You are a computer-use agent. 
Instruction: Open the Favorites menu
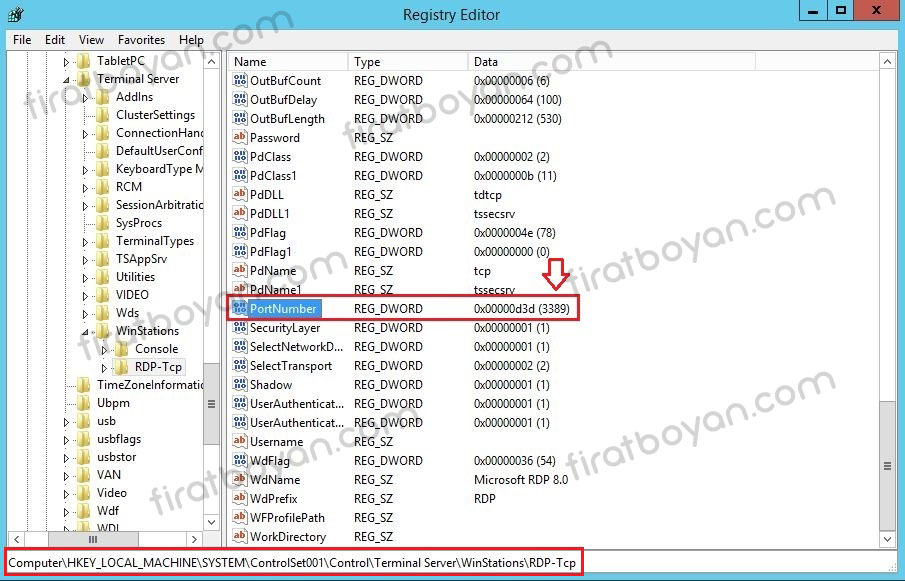(141, 40)
